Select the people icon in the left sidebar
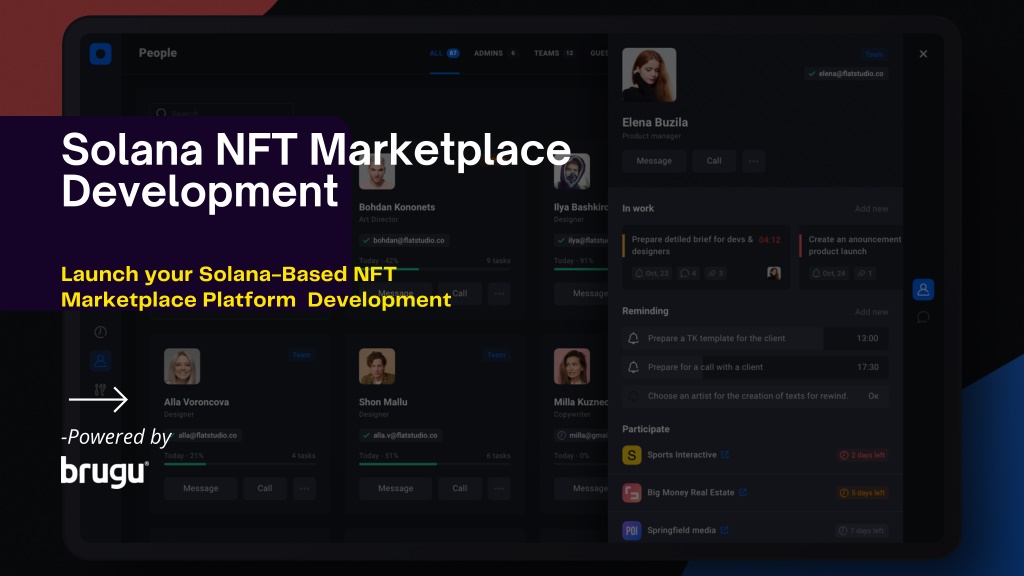This screenshot has height=576, width=1024. pyautogui.click(x=101, y=360)
